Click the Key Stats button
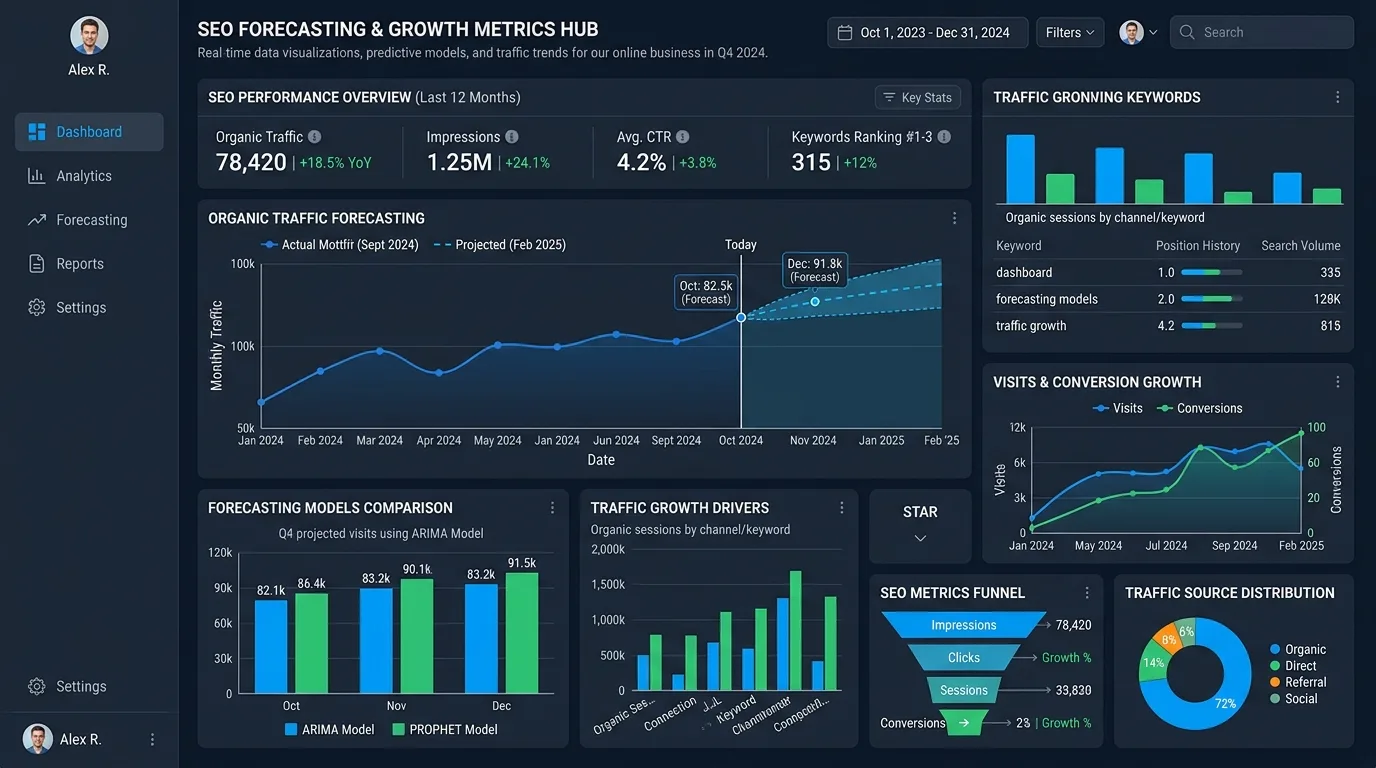The image size is (1376, 768). coord(917,98)
